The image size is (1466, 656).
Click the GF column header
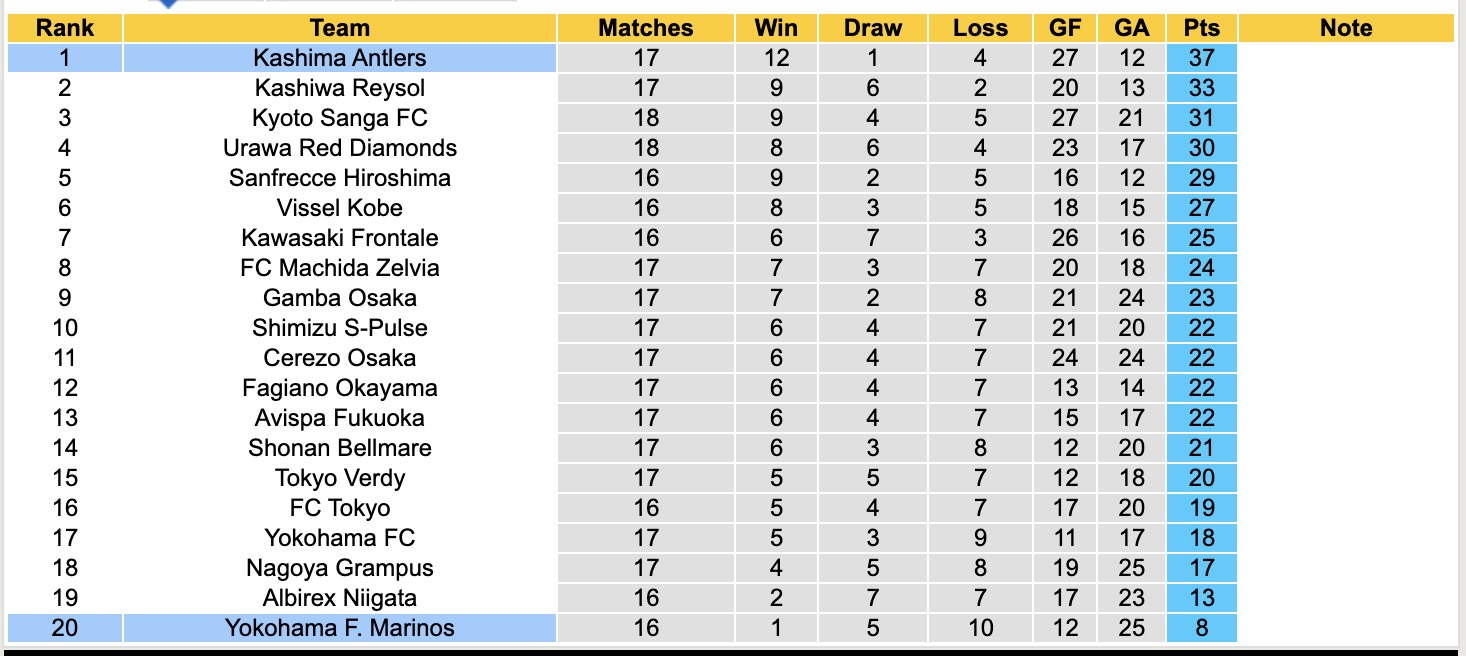(1065, 28)
